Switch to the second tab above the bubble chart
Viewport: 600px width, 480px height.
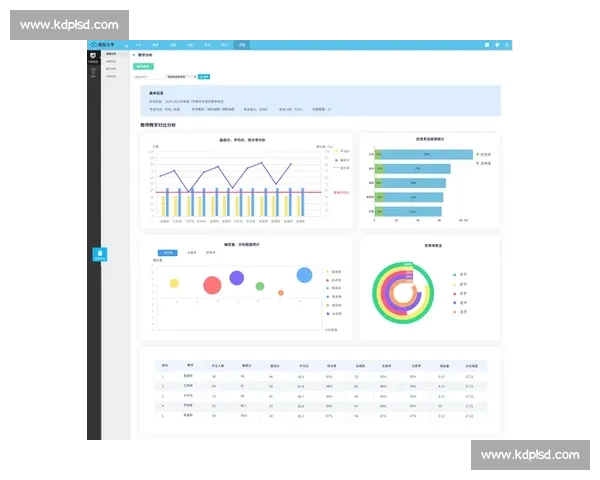[191, 253]
